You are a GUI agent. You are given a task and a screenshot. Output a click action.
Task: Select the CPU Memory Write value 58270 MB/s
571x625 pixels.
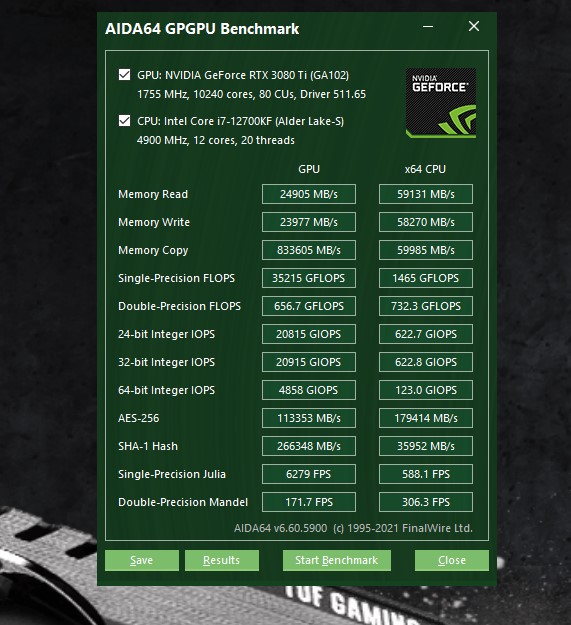point(426,222)
